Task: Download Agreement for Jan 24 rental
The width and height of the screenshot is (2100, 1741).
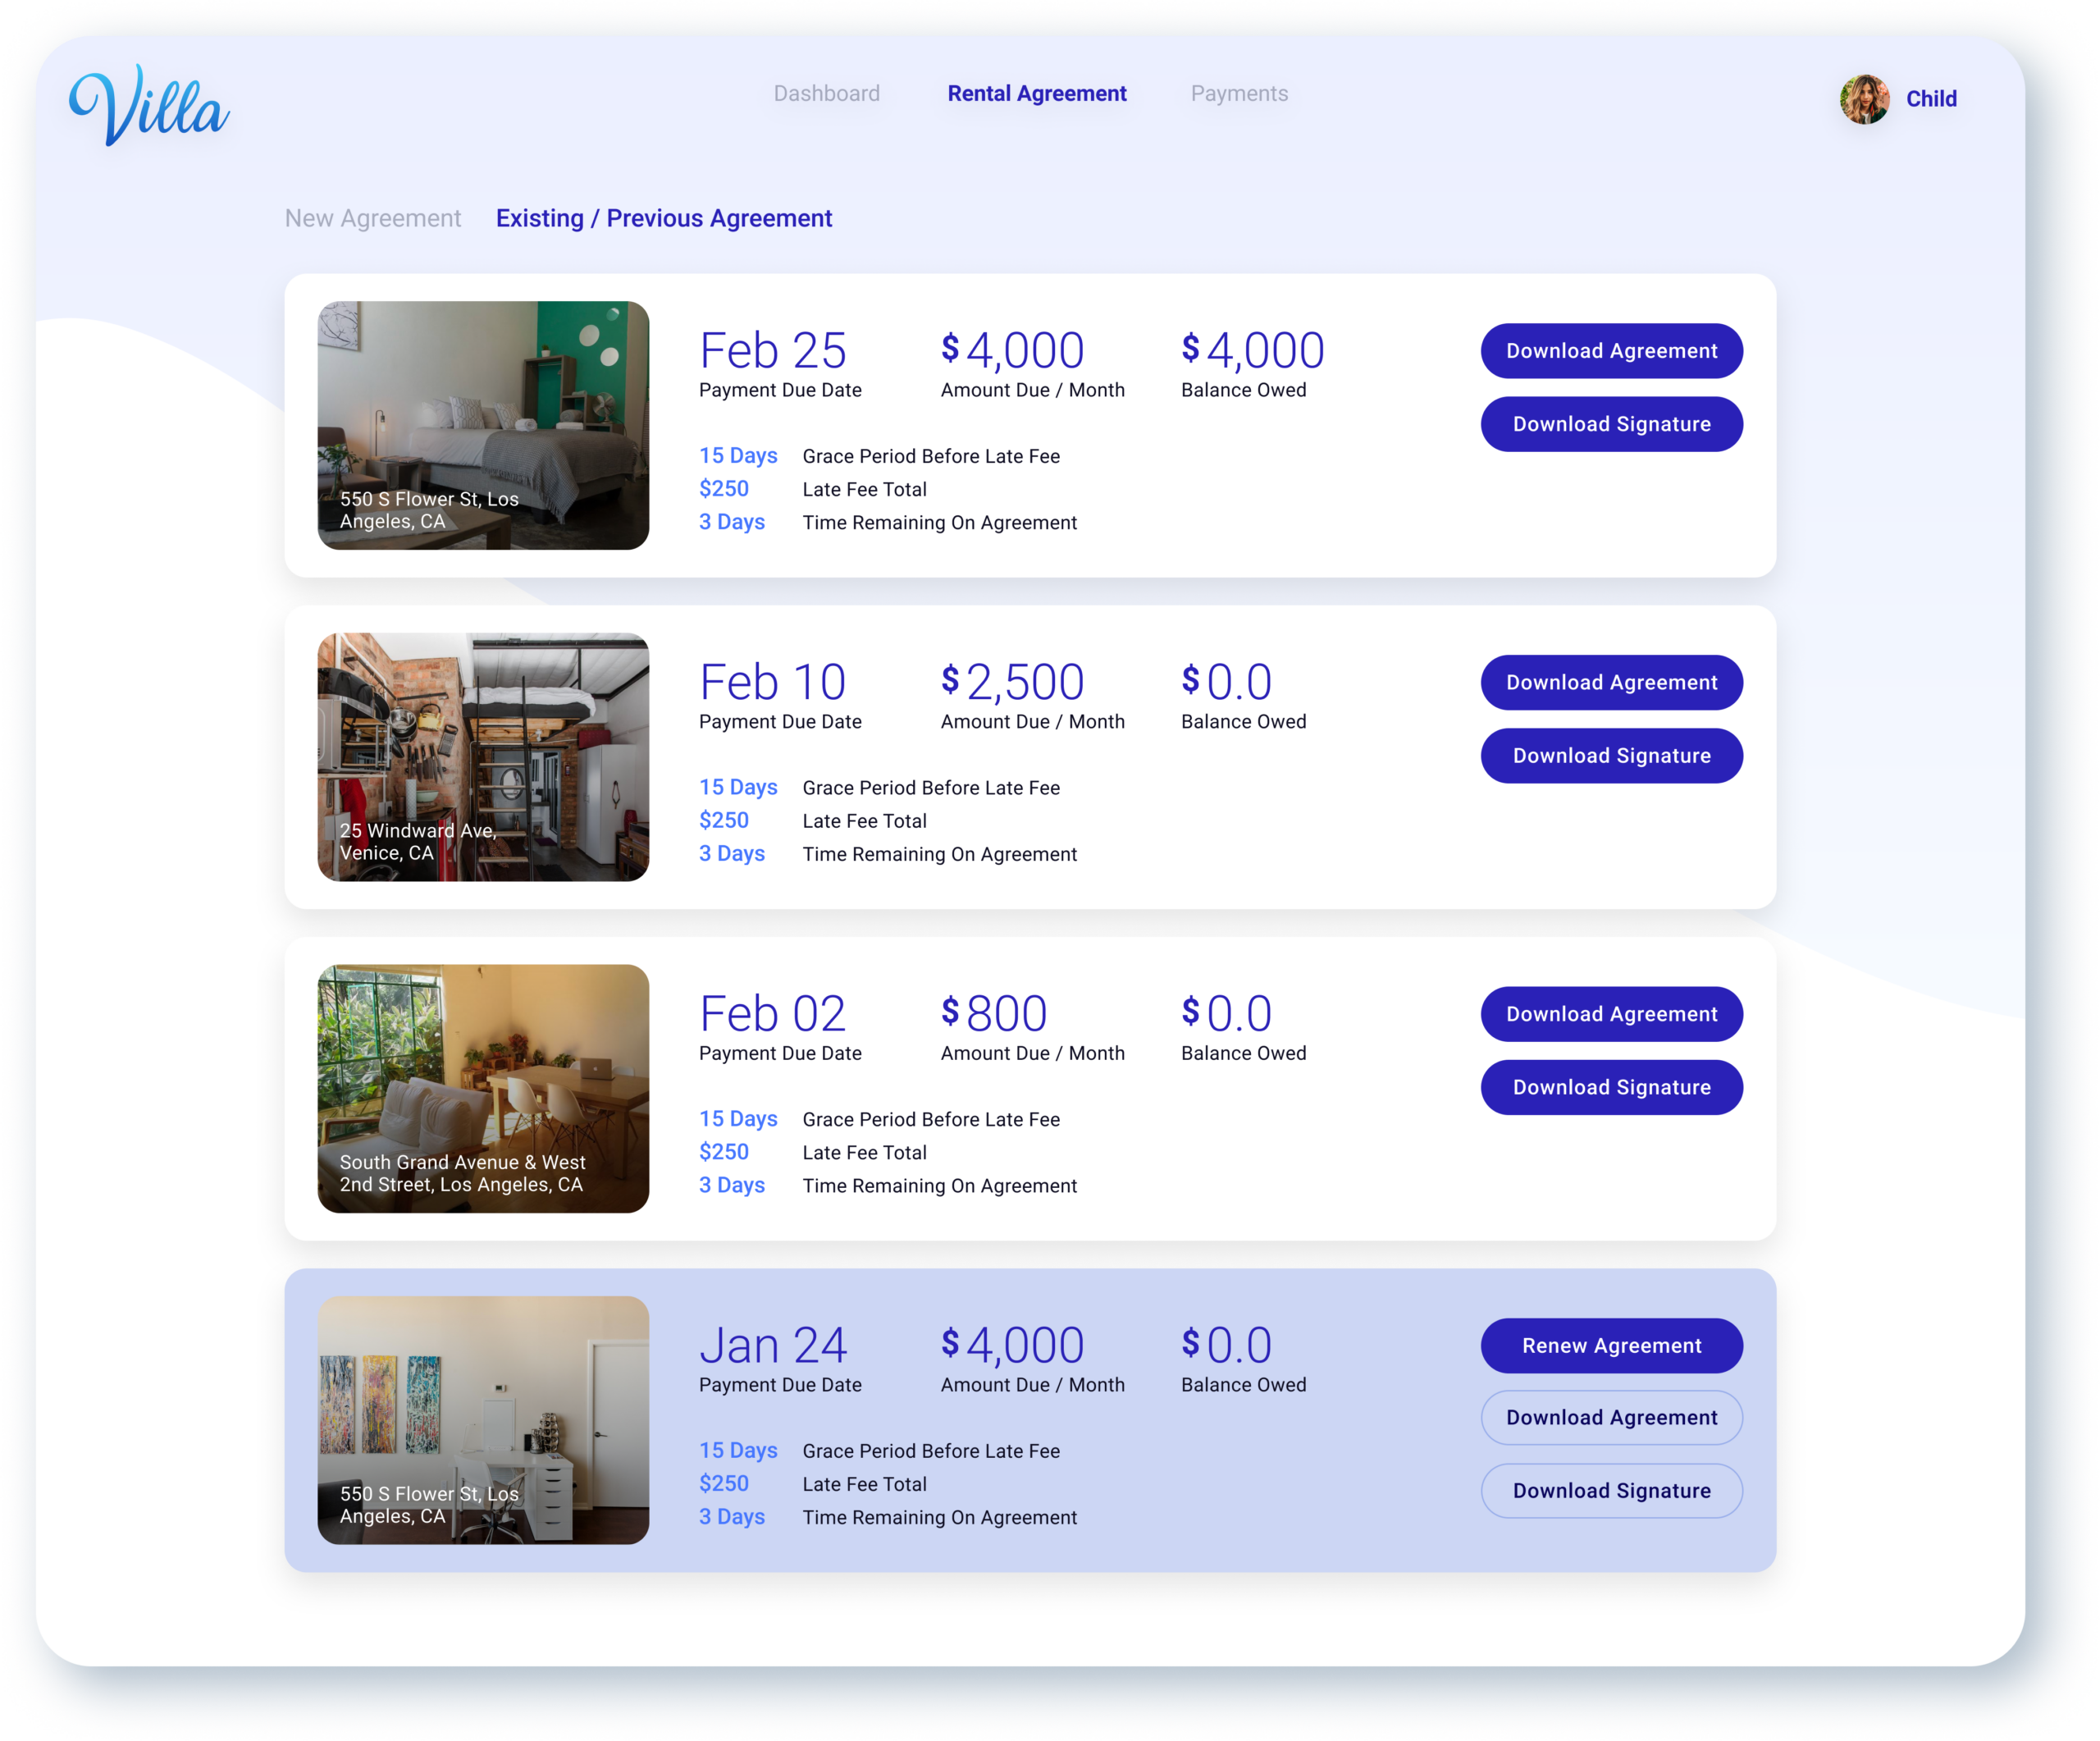Action: click(1611, 1417)
